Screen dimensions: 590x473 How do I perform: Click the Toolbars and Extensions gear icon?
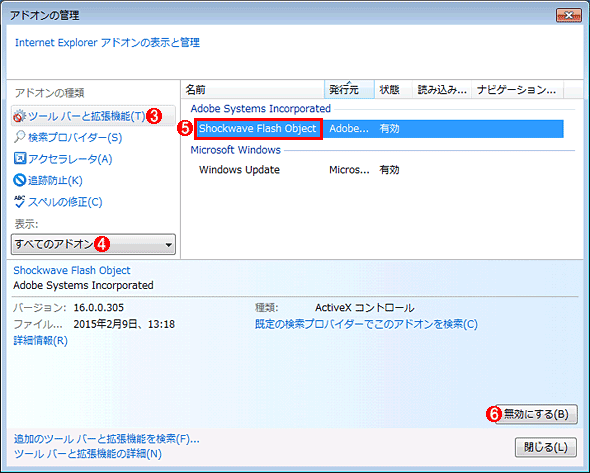20,116
